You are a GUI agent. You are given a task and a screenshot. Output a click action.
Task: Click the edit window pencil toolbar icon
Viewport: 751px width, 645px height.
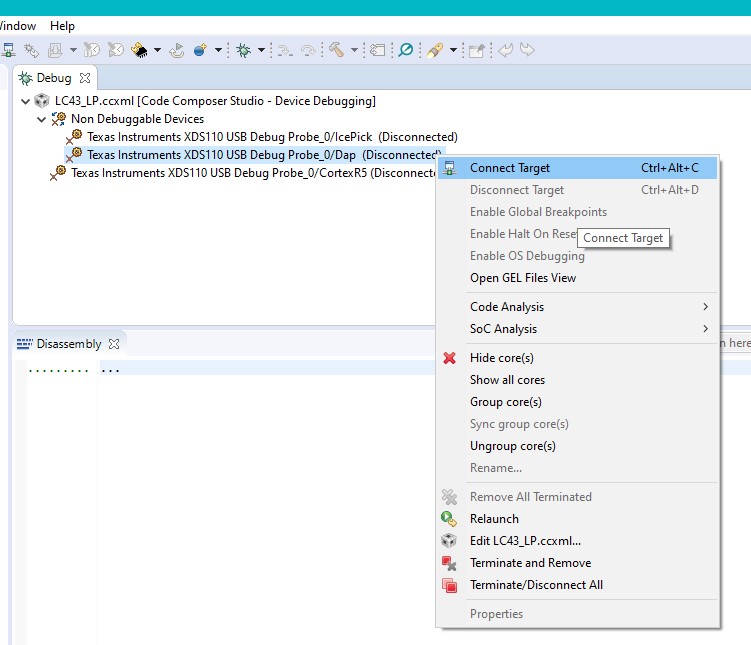coord(477,50)
